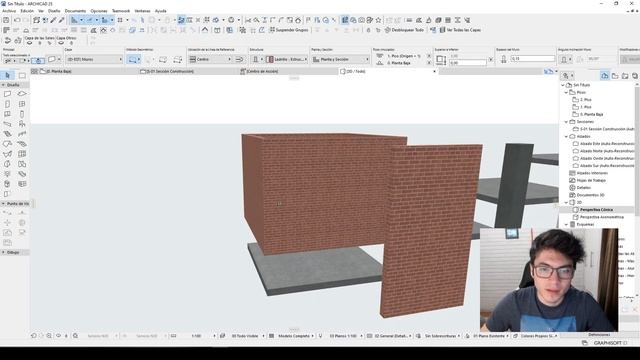Click the pick up parameters eyedropper
Screen dimensions: 640x360
coord(53,20)
